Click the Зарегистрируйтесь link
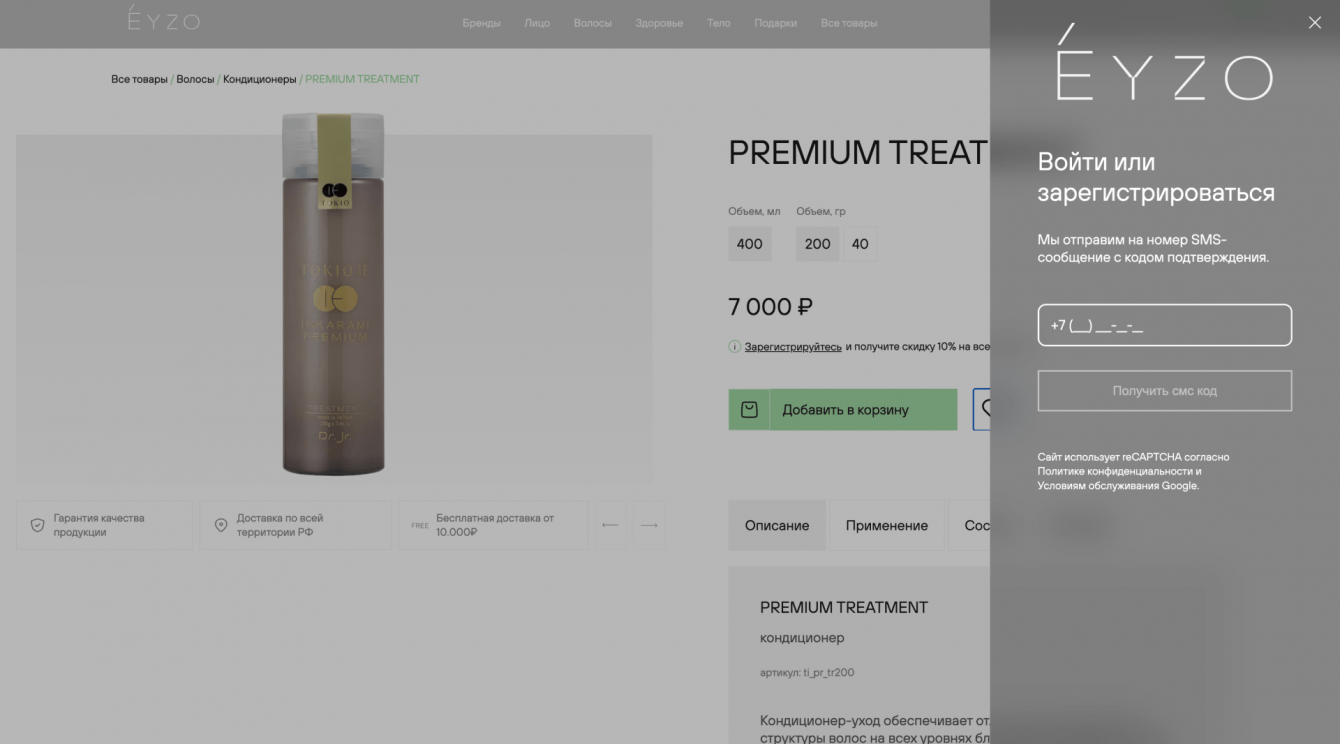 [793, 347]
